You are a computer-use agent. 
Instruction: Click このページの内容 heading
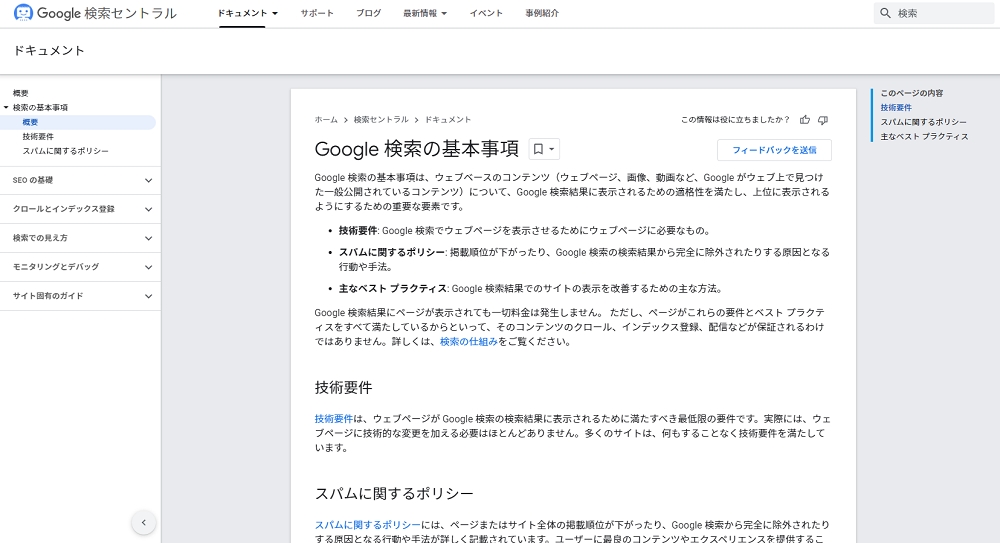[912, 93]
